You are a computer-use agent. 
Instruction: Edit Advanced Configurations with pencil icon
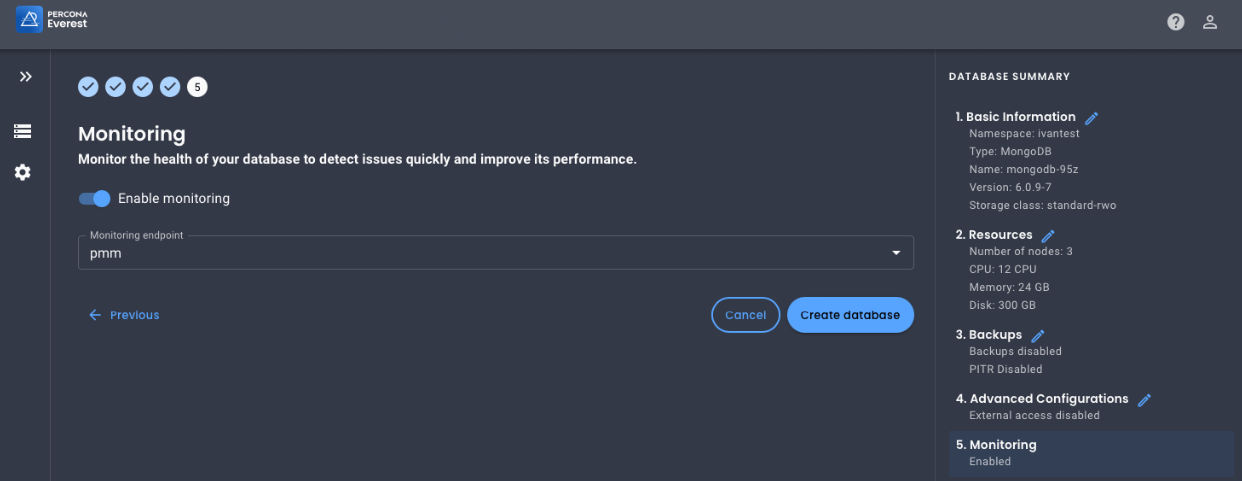point(1144,400)
